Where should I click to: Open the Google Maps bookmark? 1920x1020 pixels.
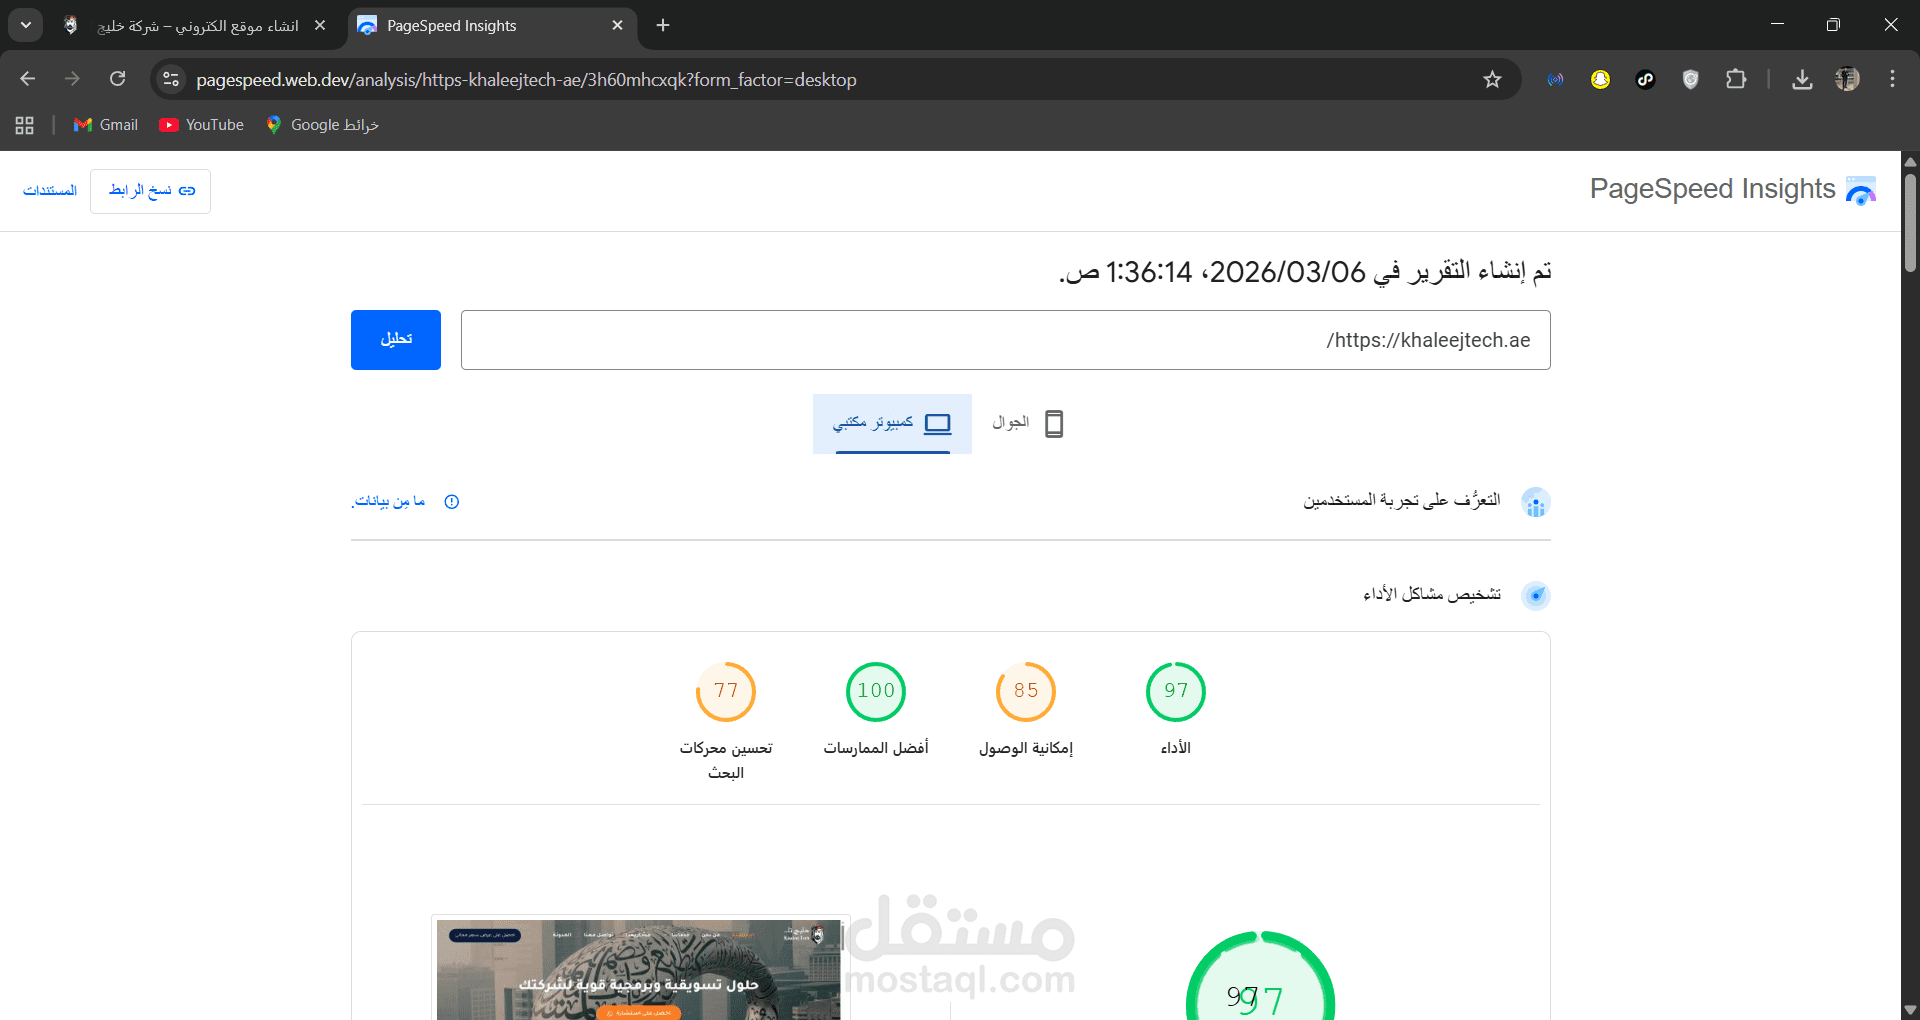[x=322, y=125]
